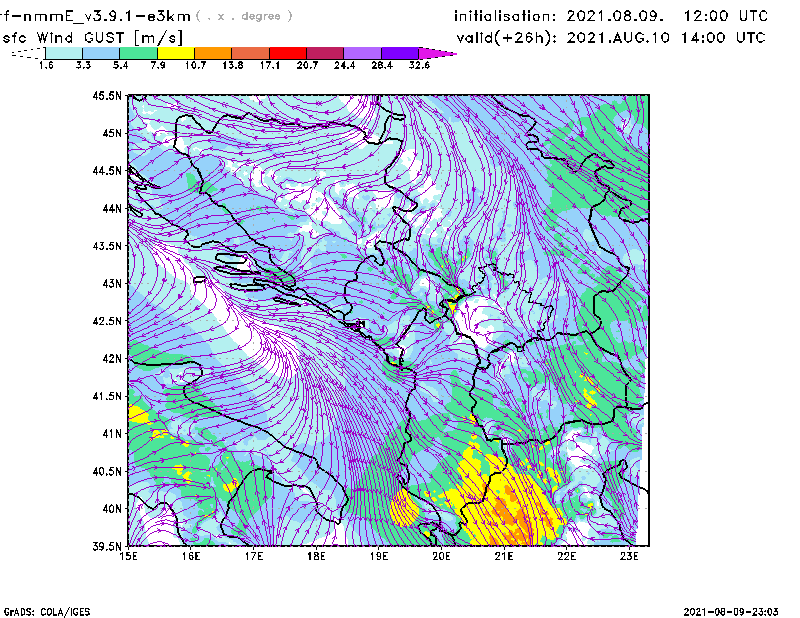Click the 44.5N latitude label
Screen dimensions: 800x618
tap(107, 170)
